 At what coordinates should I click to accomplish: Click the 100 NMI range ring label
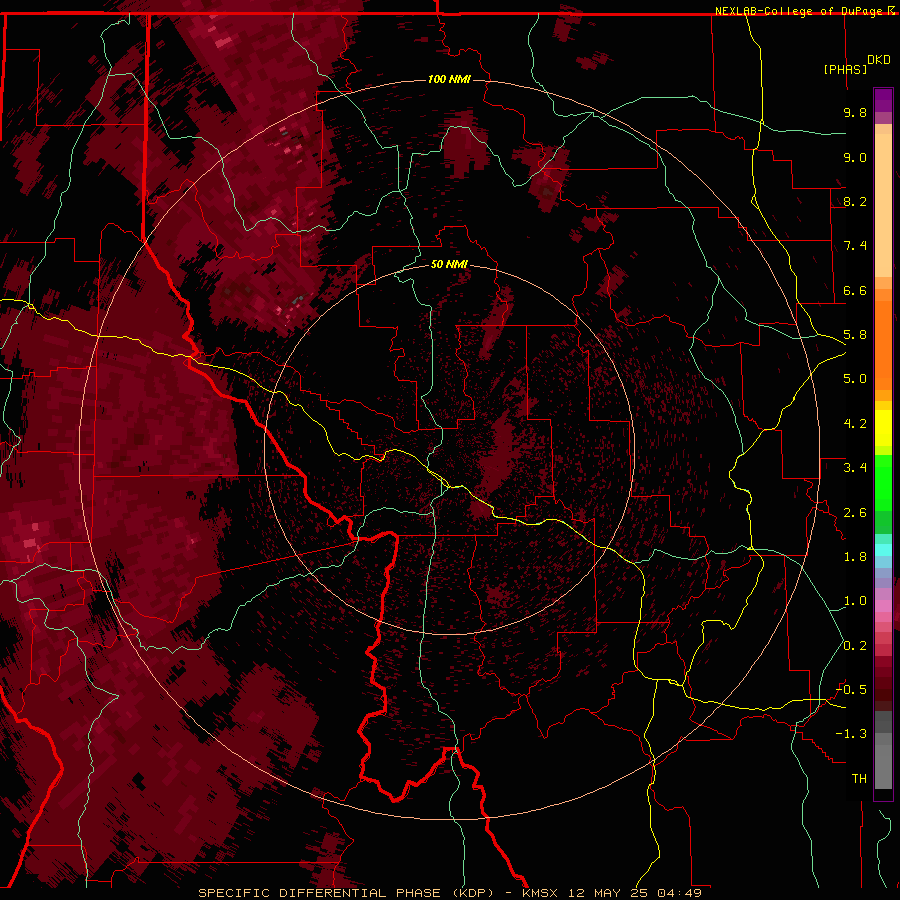pyautogui.click(x=449, y=79)
